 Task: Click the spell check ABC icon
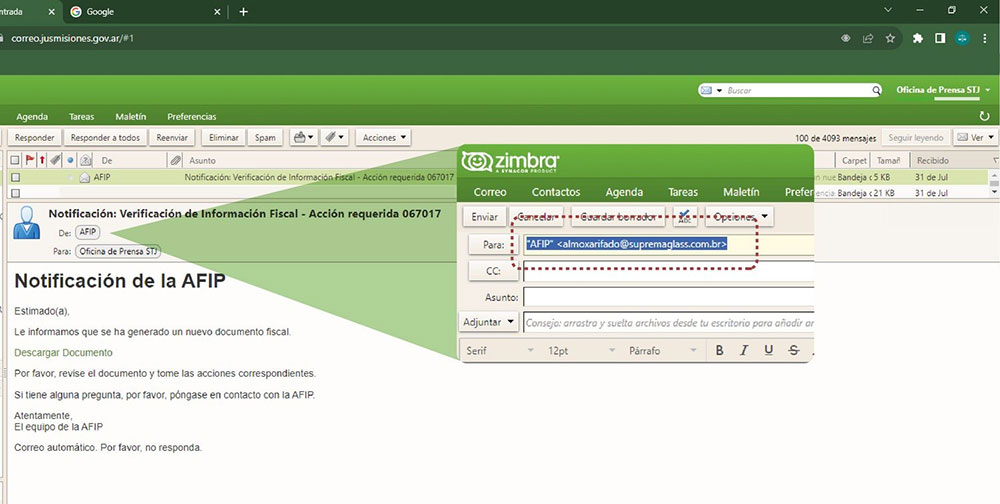685,216
